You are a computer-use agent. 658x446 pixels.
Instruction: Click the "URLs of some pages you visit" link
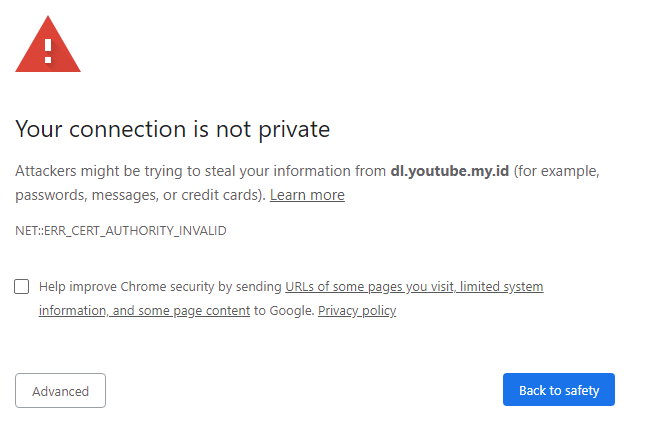pos(369,287)
